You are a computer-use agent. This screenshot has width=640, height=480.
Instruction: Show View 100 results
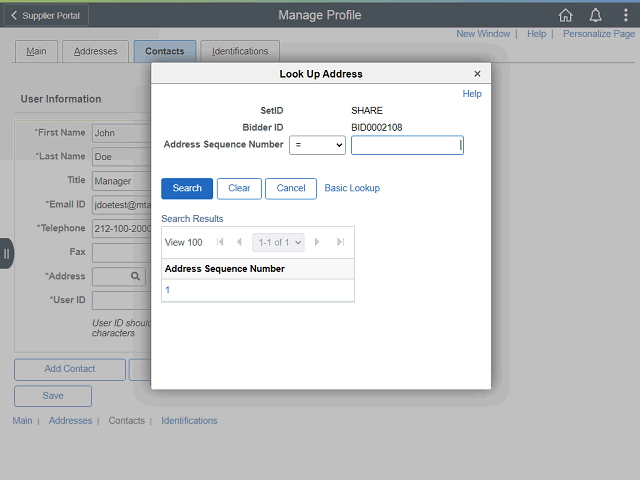point(183,242)
